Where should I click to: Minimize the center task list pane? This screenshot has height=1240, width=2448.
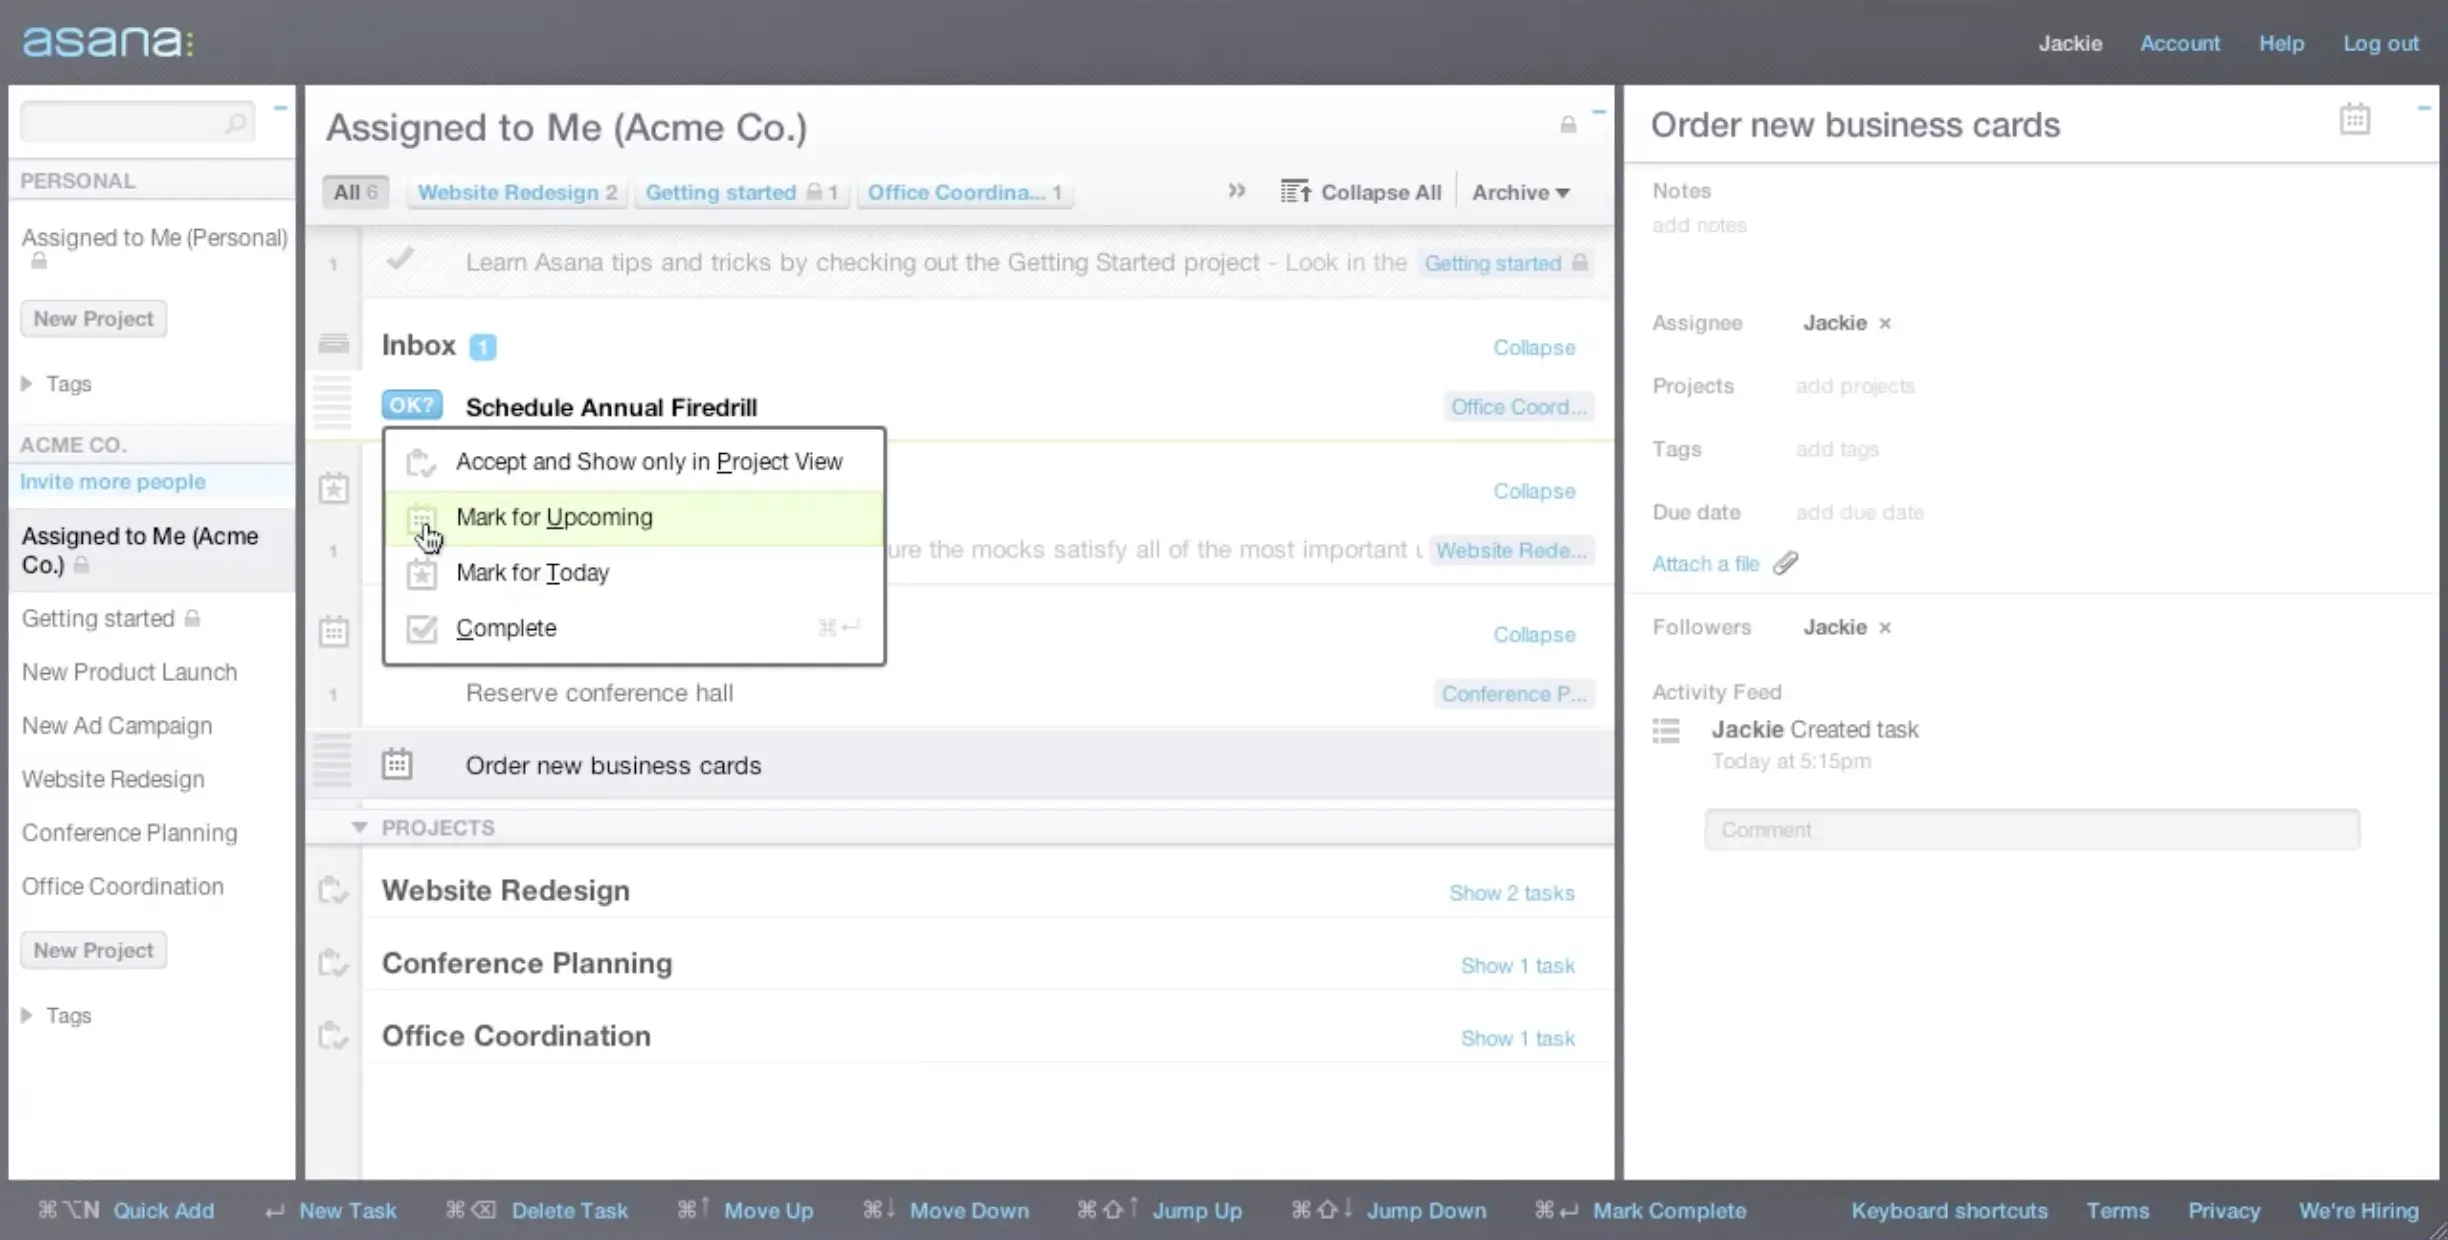pyautogui.click(x=1599, y=112)
